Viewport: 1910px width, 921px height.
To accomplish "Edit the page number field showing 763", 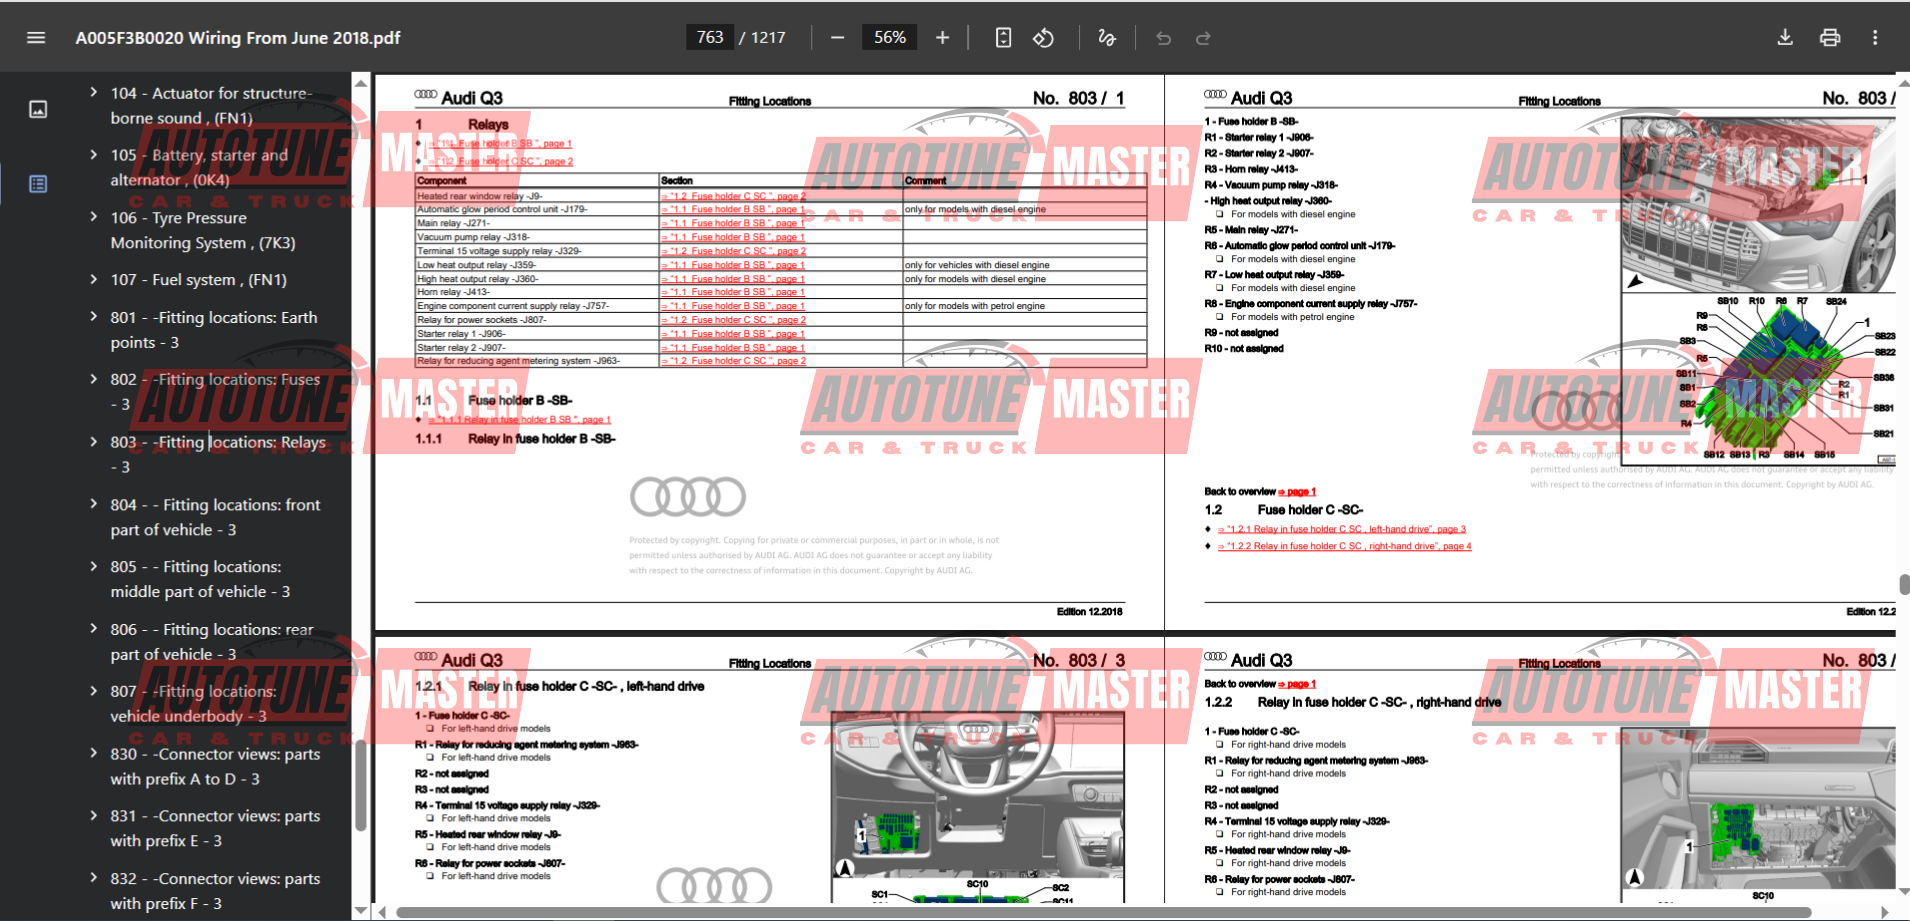I will 710,37.
